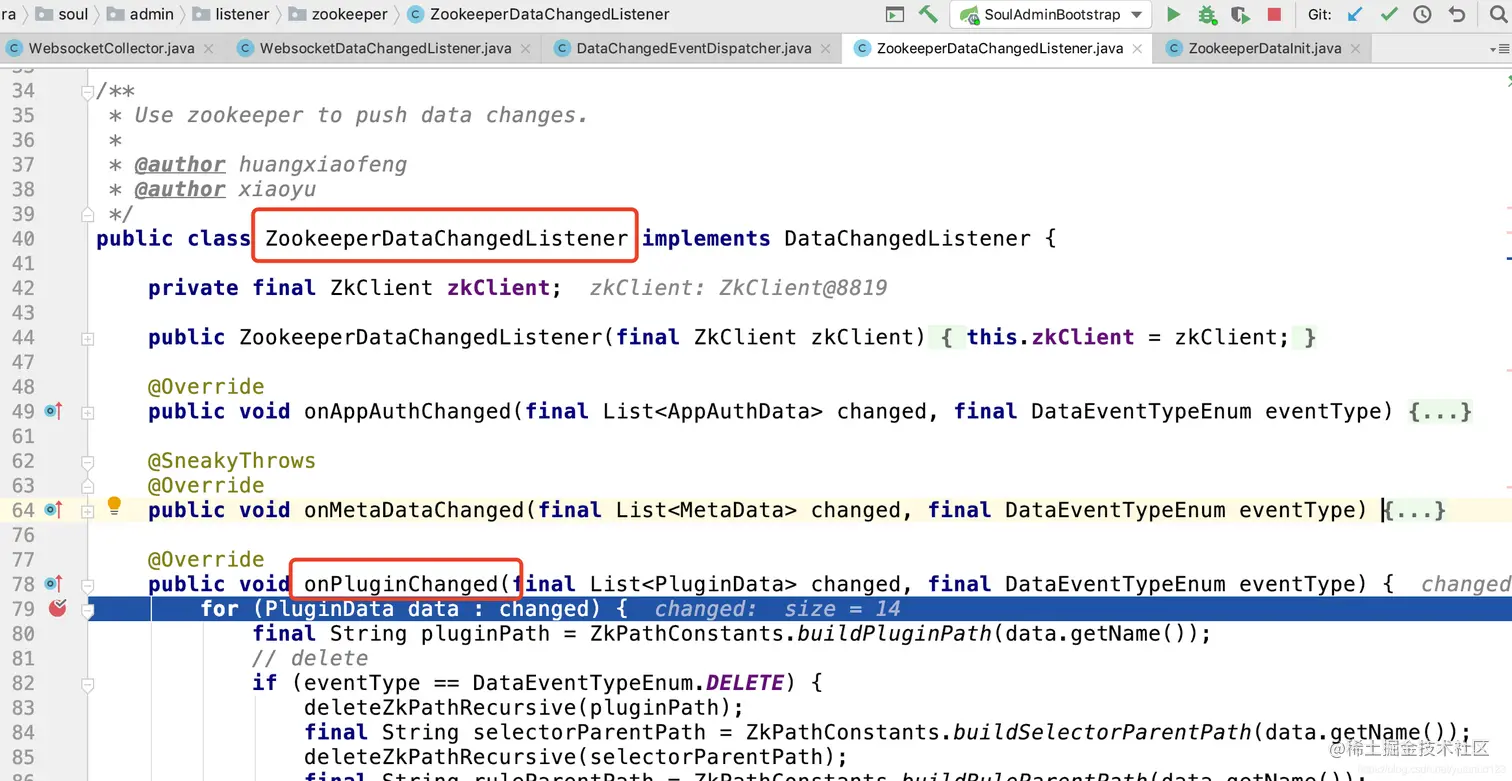Switch to the WebsocketDataChangedListener.java tab

pos(385,48)
